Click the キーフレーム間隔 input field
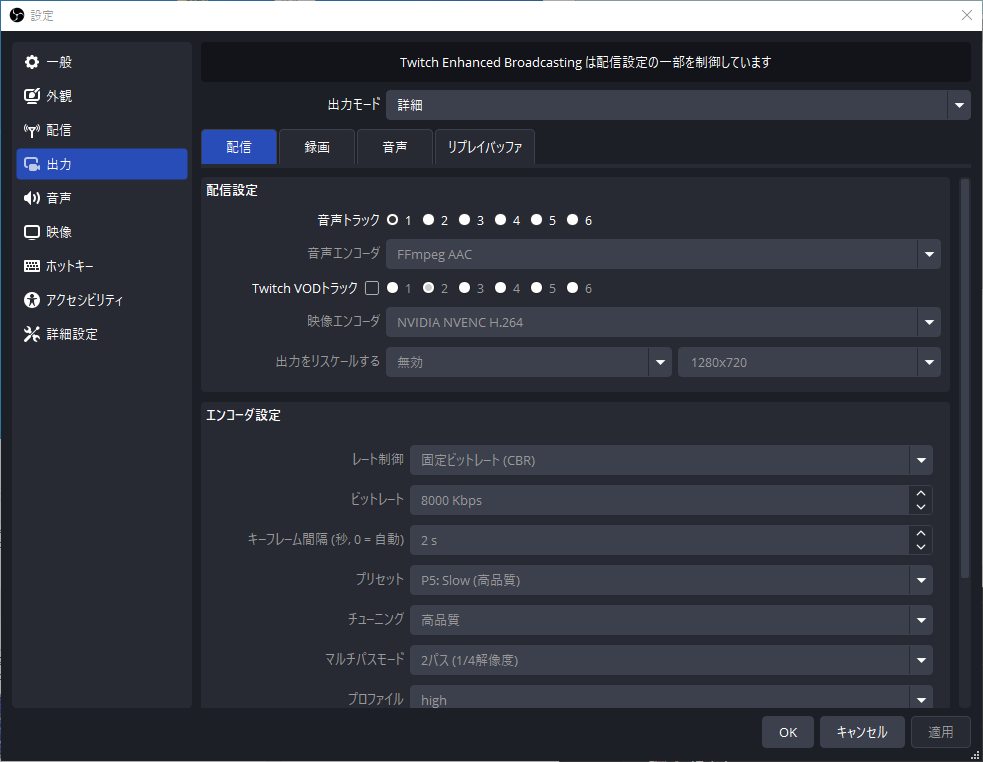 (x=658, y=540)
